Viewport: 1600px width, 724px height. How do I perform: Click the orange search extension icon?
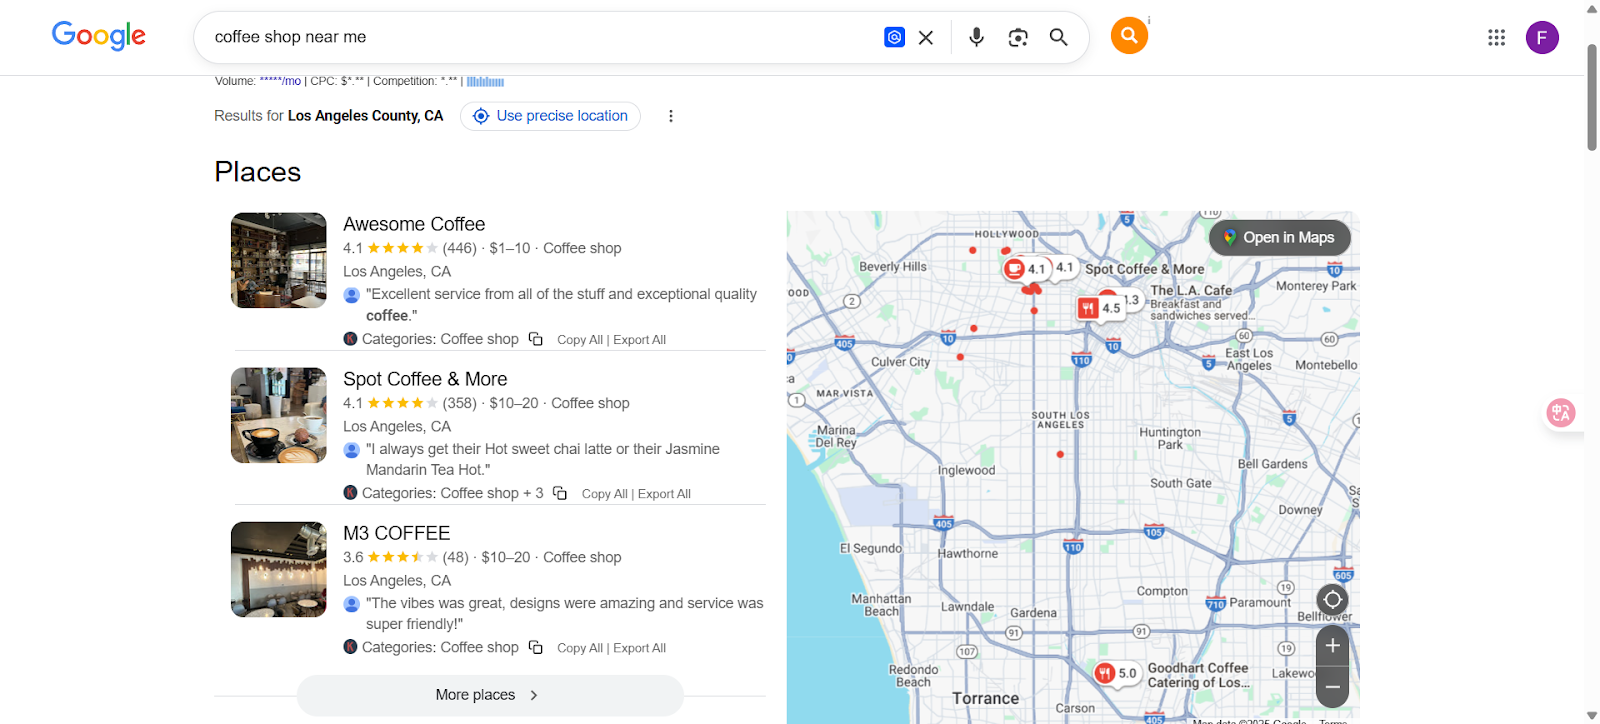(x=1129, y=36)
